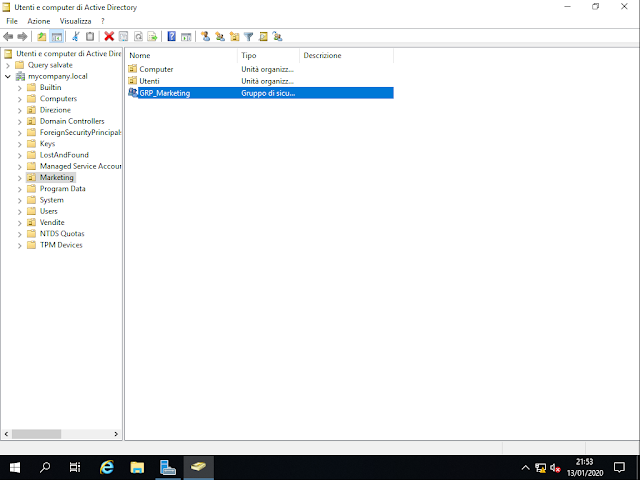Open the ? help menu
640x480 pixels.
103,21
